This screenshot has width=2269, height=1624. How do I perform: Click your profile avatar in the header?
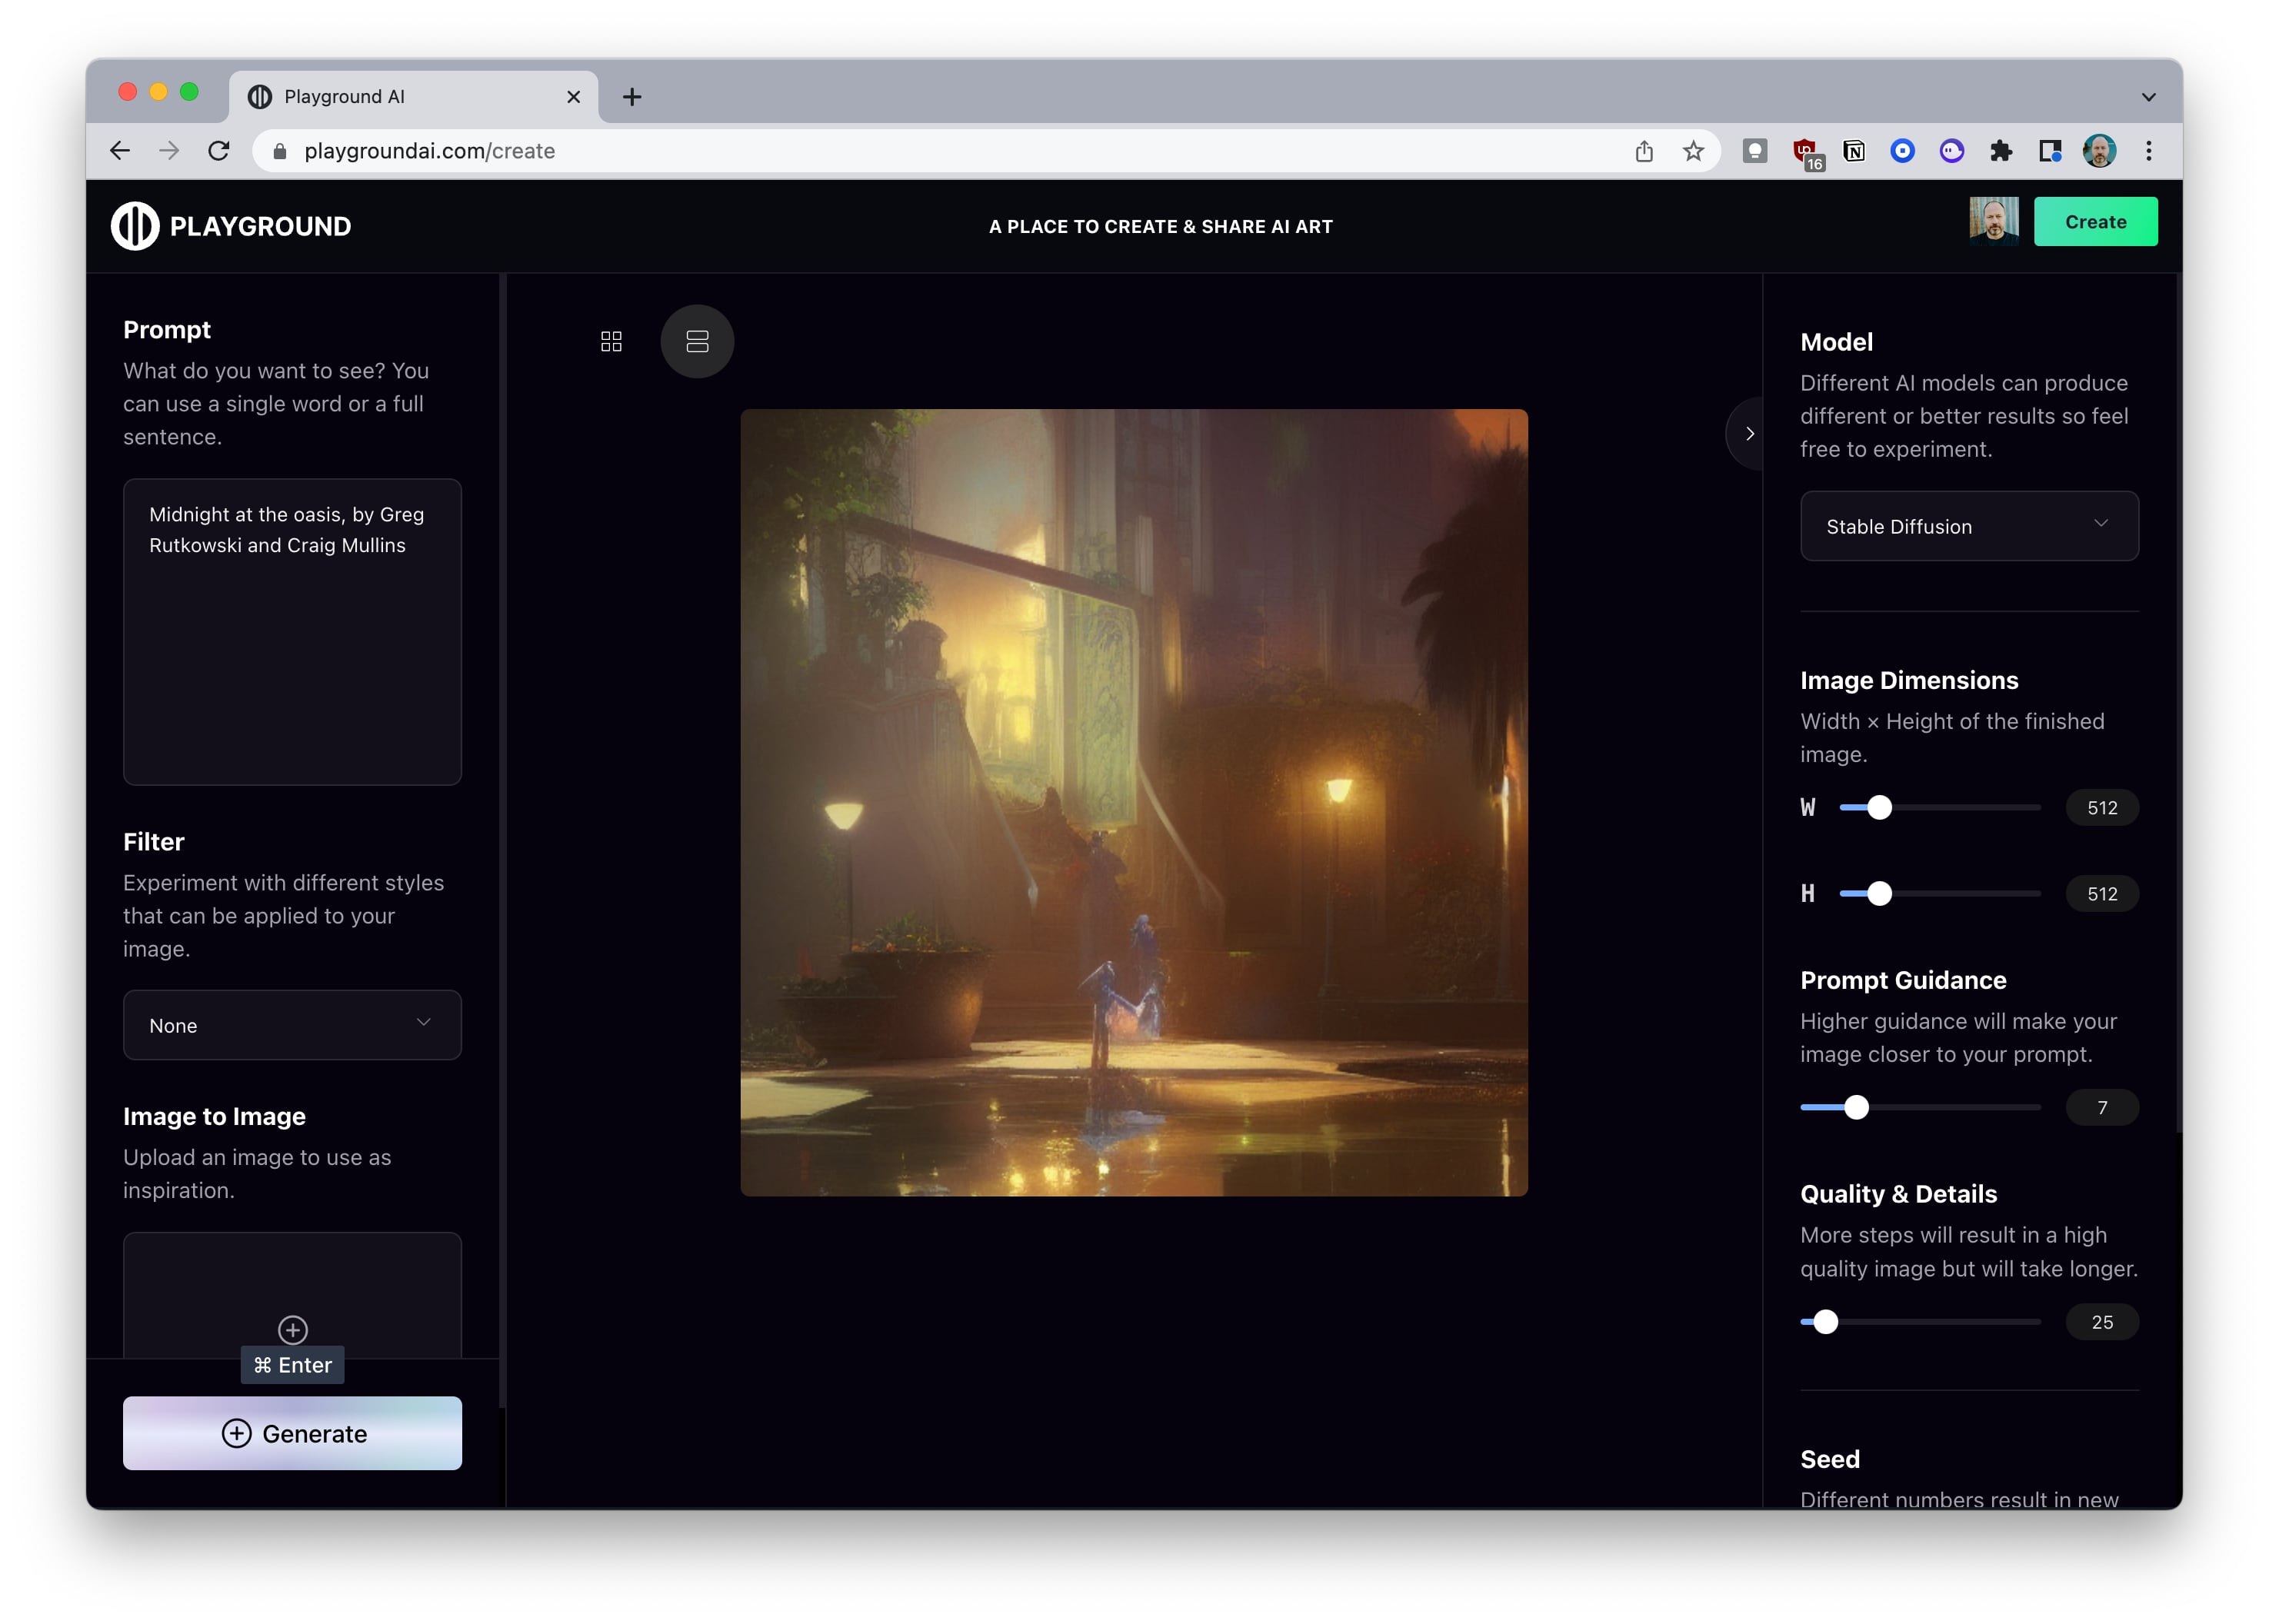[x=1993, y=221]
